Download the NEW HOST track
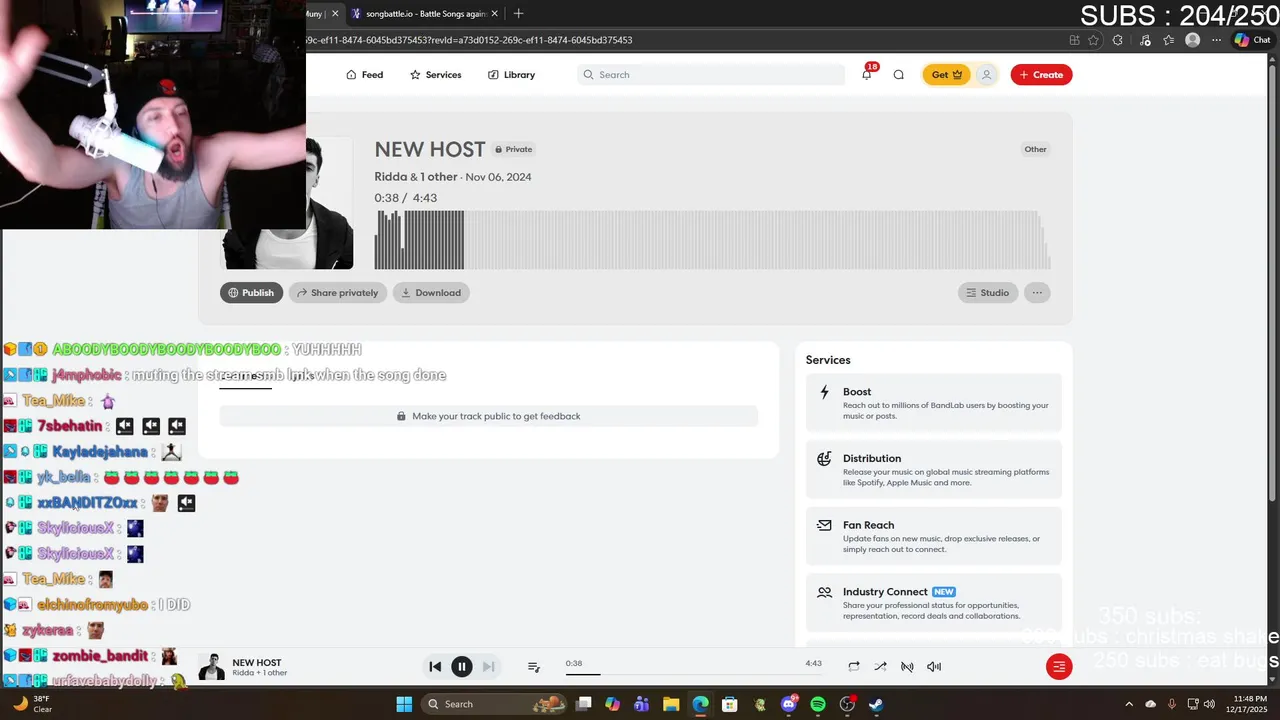The height and width of the screenshot is (720, 1280). pos(431,293)
